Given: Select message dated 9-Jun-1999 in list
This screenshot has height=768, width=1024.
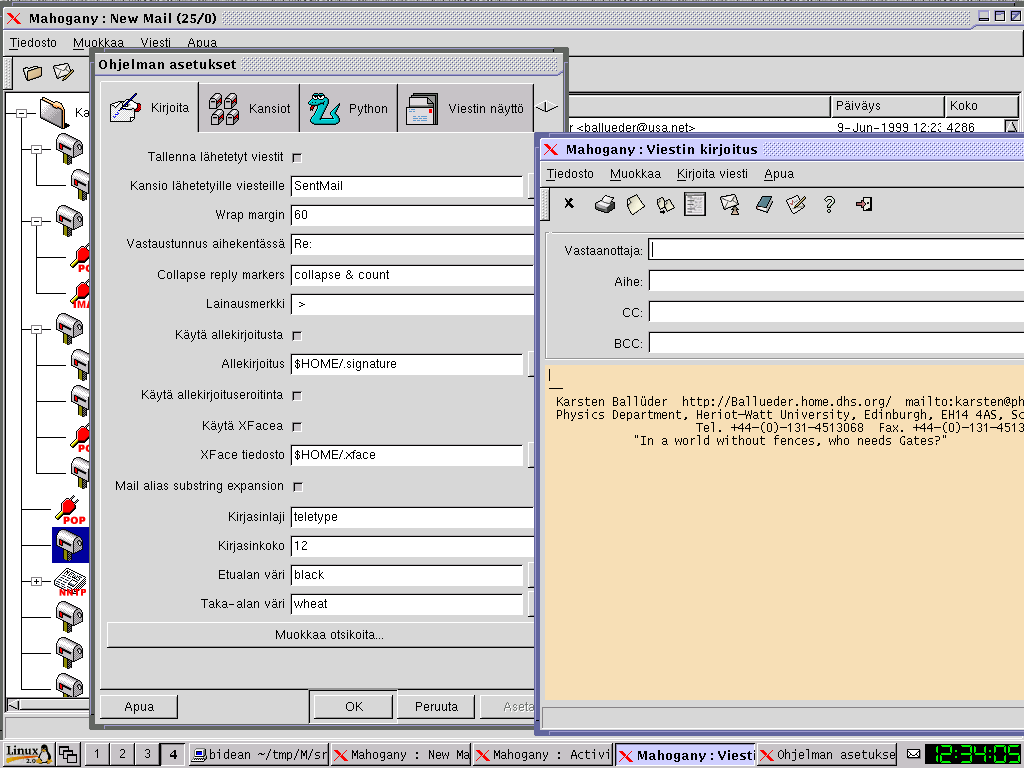Looking at the screenshot, I should click(x=787, y=127).
